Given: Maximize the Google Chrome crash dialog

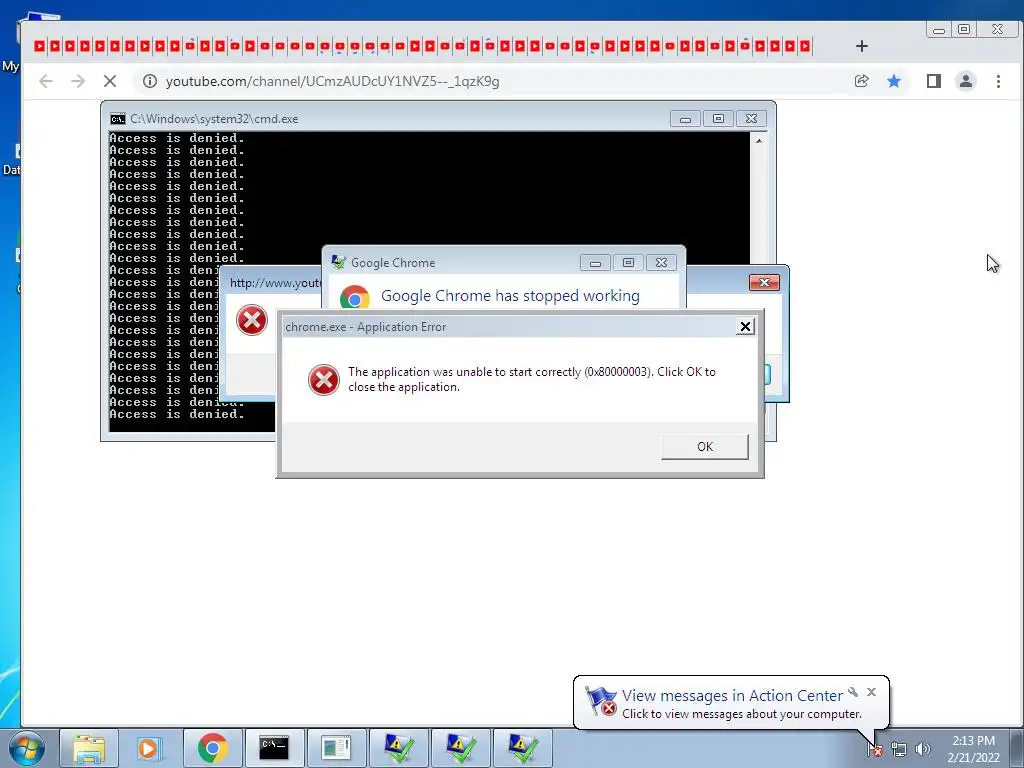Looking at the screenshot, I should coord(628,263).
